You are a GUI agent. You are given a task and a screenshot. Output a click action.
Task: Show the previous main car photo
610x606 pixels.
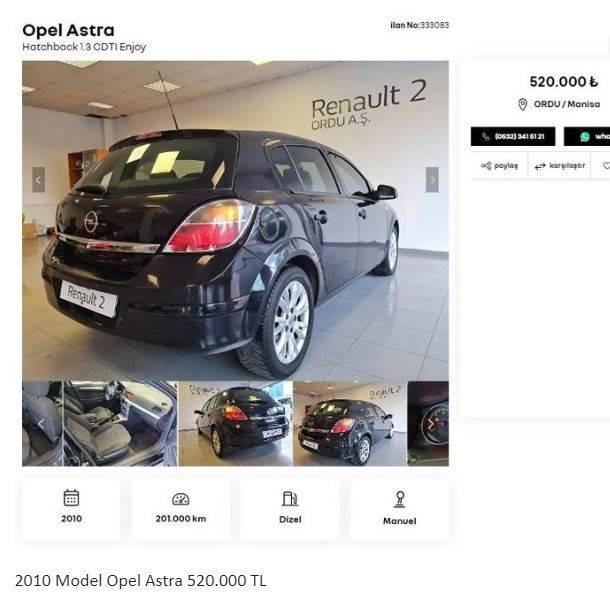pos(39,180)
